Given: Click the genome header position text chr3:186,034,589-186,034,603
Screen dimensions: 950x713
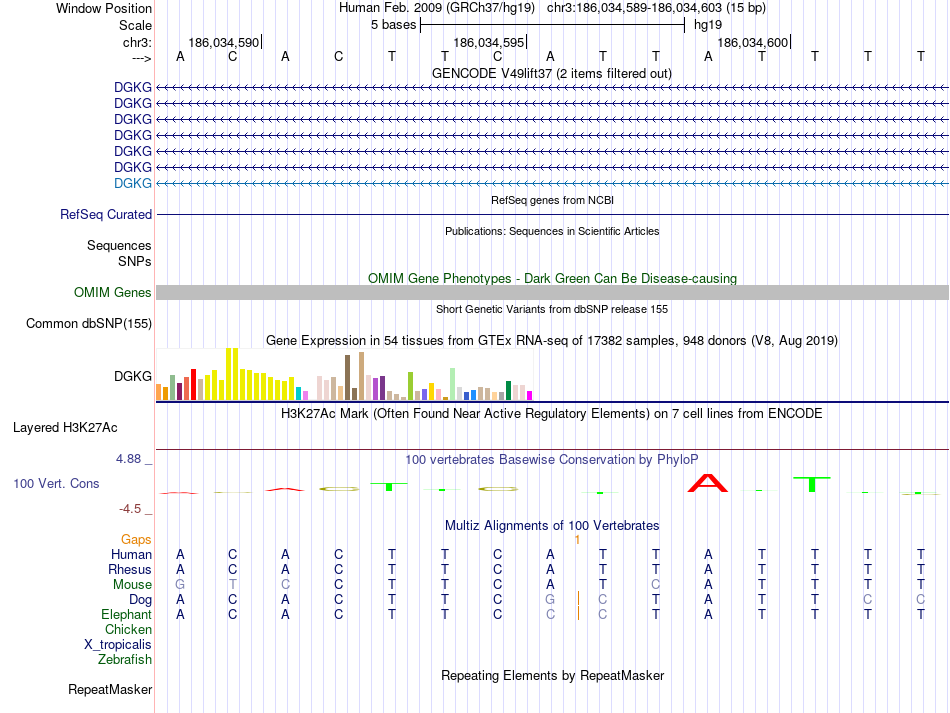Looking at the screenshot, I should coord(634,8).
